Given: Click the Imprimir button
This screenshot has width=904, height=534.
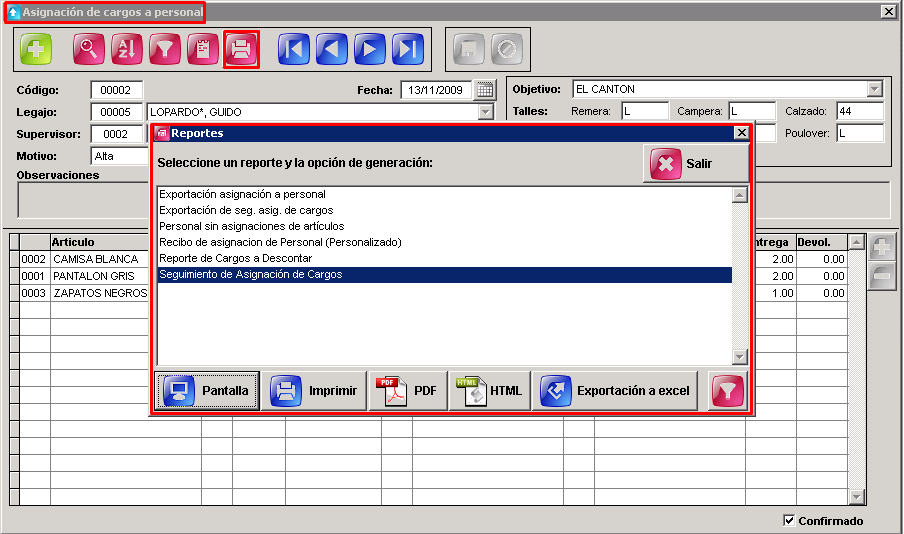Looking at the screenshot, I should click(314, 391).
